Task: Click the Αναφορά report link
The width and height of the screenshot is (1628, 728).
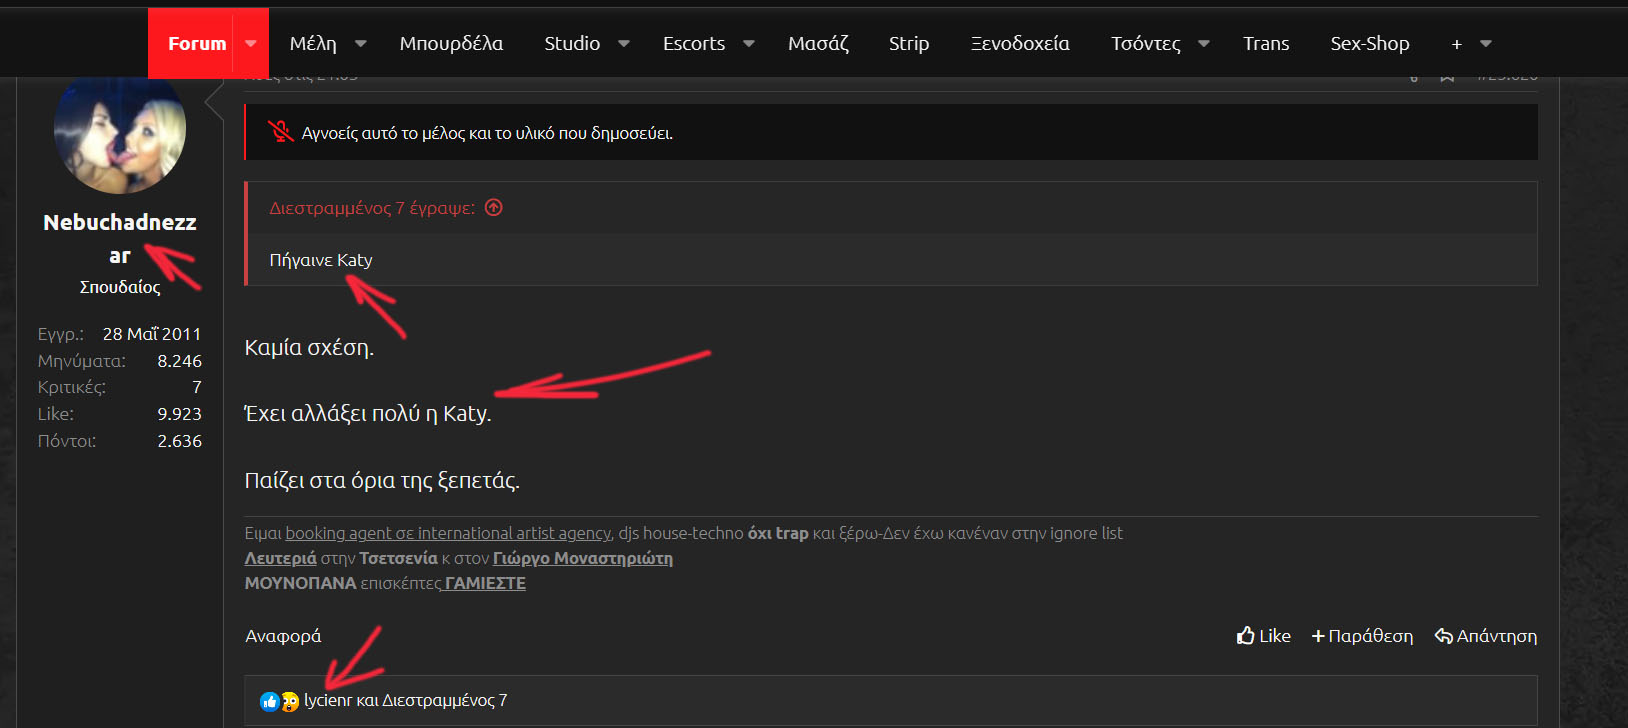Action: (283, 636)
